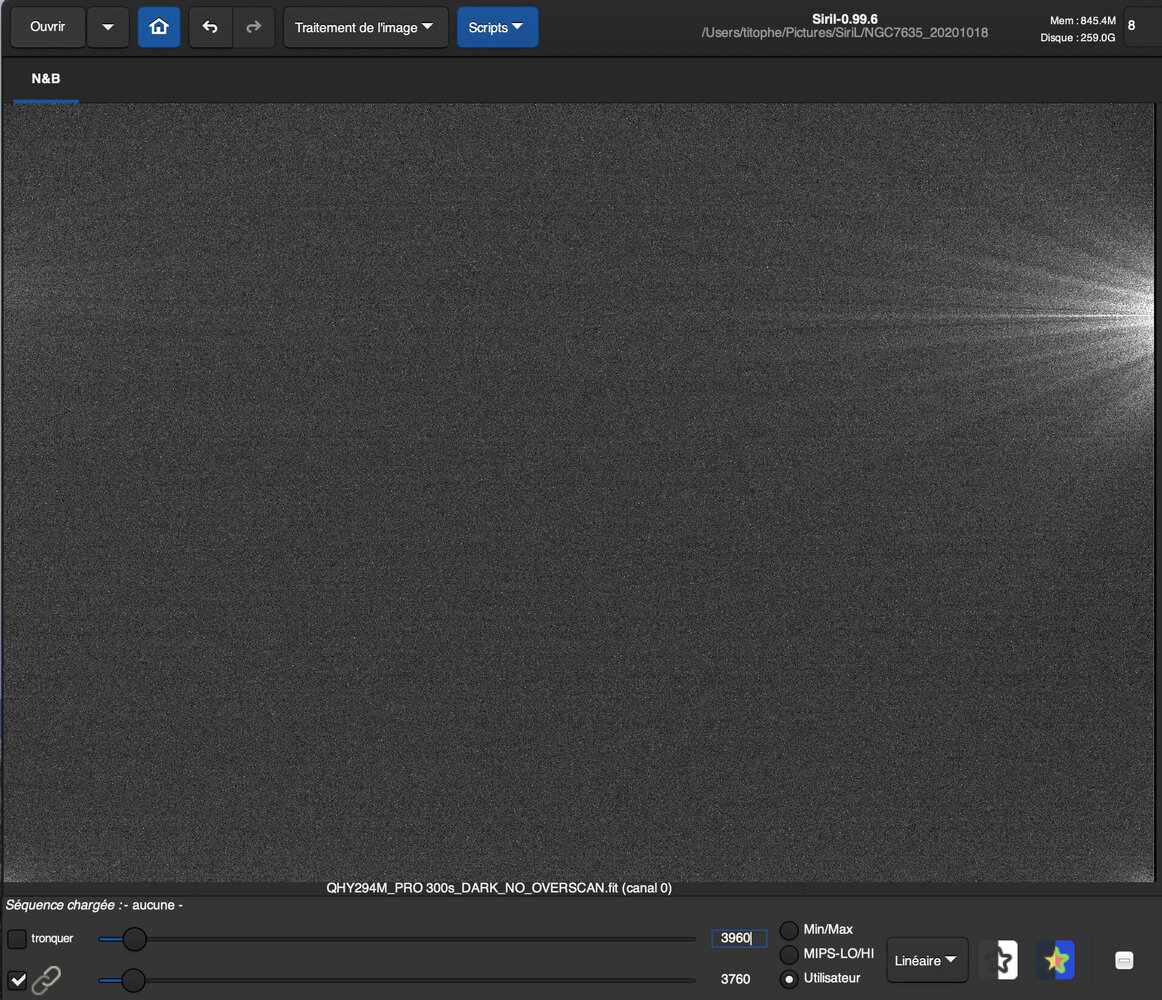The image size is (1162, 1000).
Task: Undo the last action with the undo arrow
Action: pos(210,27)
